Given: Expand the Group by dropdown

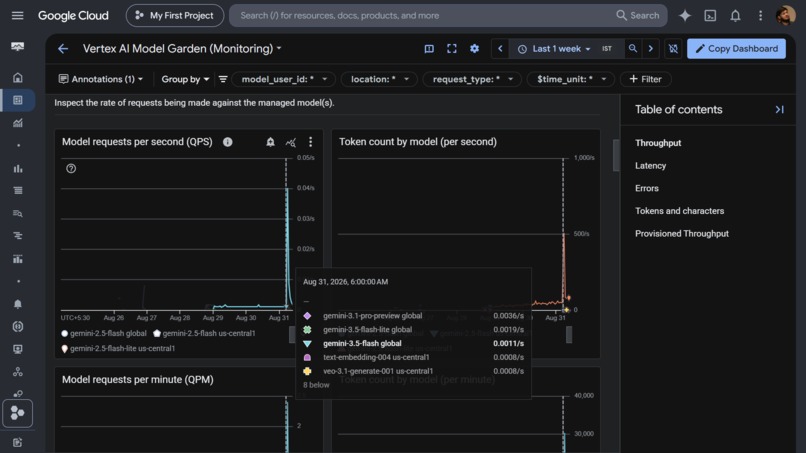Looking at the screenshot, I should [185, 79].
